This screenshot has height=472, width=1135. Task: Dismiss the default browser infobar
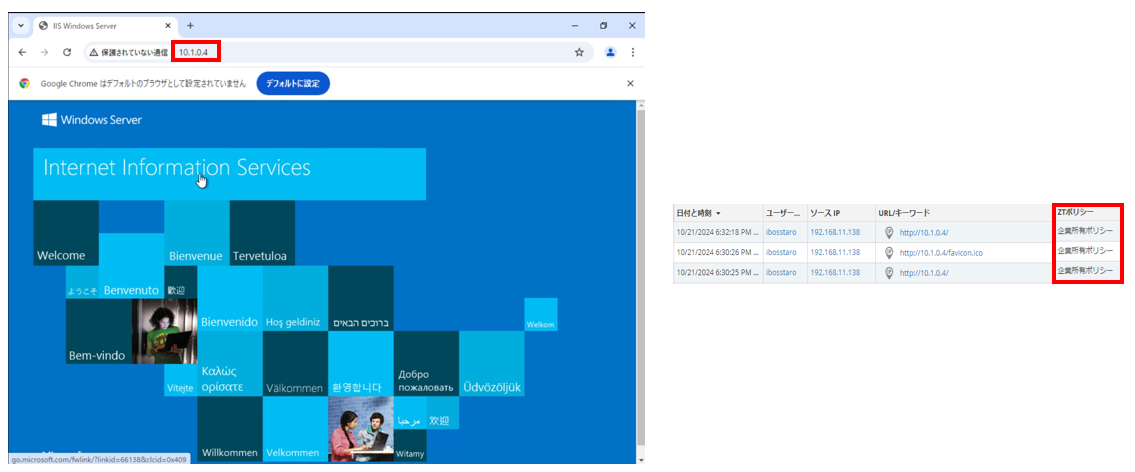pos(630,83)
